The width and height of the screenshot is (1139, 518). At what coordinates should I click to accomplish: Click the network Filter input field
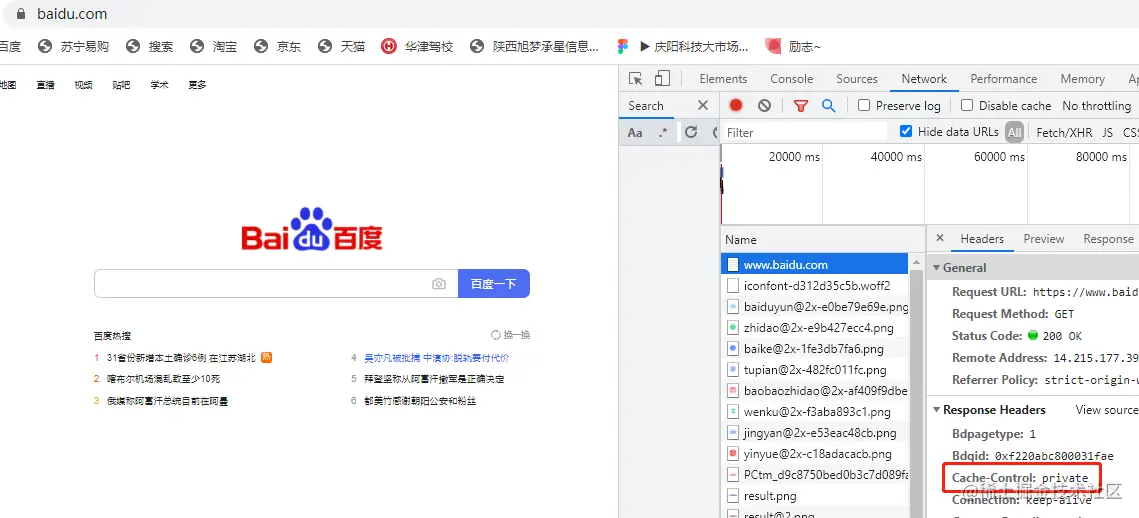[804, 132]
